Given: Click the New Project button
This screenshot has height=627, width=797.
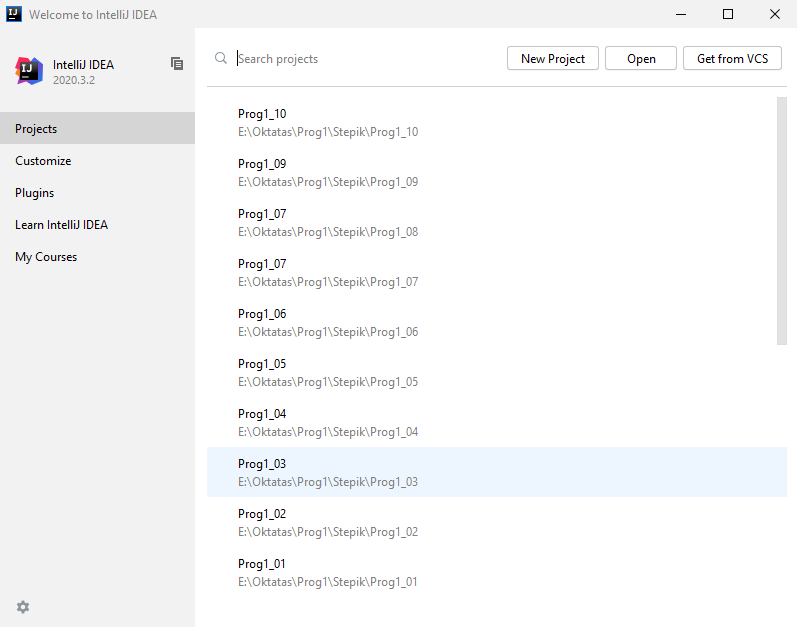Looking at the screenshot, I should [553, 58].
